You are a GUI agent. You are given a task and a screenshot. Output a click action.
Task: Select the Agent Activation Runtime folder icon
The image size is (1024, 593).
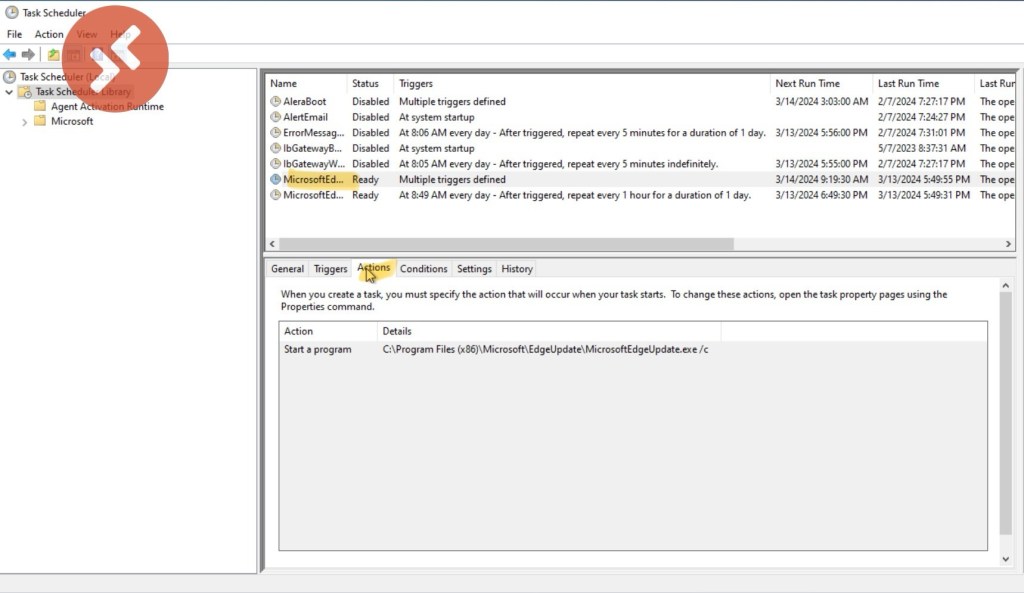(x=40, y=106)
